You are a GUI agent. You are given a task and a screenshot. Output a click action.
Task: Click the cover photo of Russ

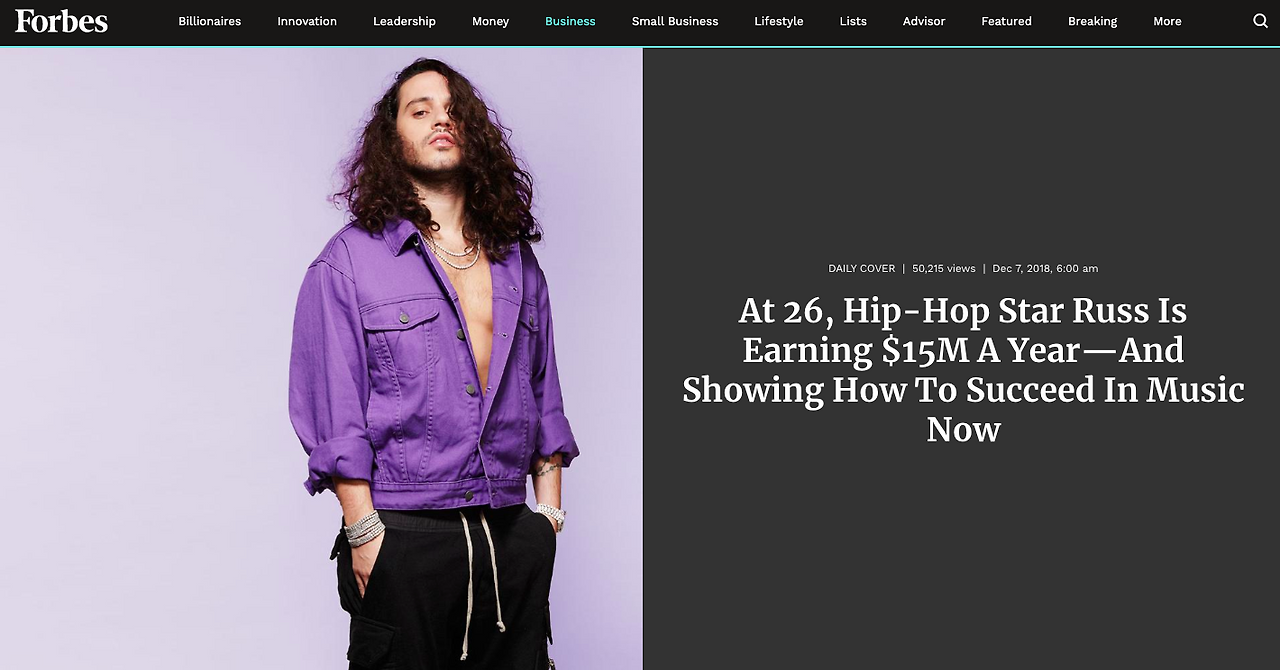[x=321, y=358]
